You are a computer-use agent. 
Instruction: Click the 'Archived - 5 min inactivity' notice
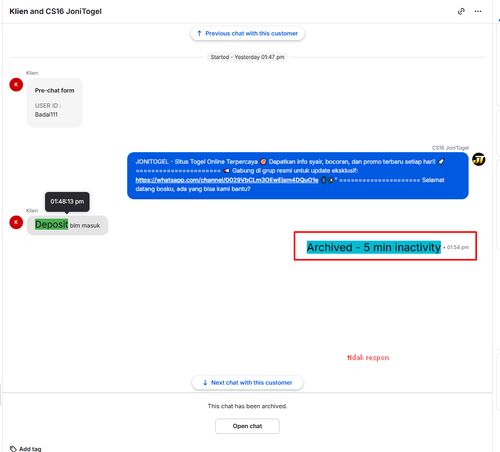tap(374, 247)
